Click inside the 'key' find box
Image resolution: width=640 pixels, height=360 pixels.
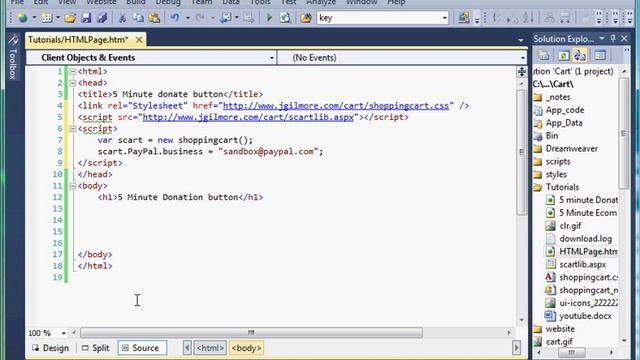pos(379,18)
